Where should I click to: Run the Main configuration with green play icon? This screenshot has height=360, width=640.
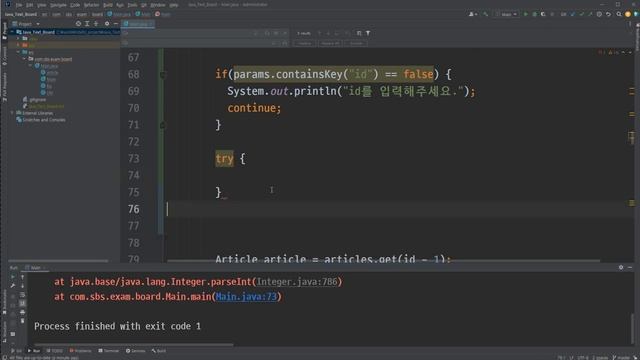525,14
